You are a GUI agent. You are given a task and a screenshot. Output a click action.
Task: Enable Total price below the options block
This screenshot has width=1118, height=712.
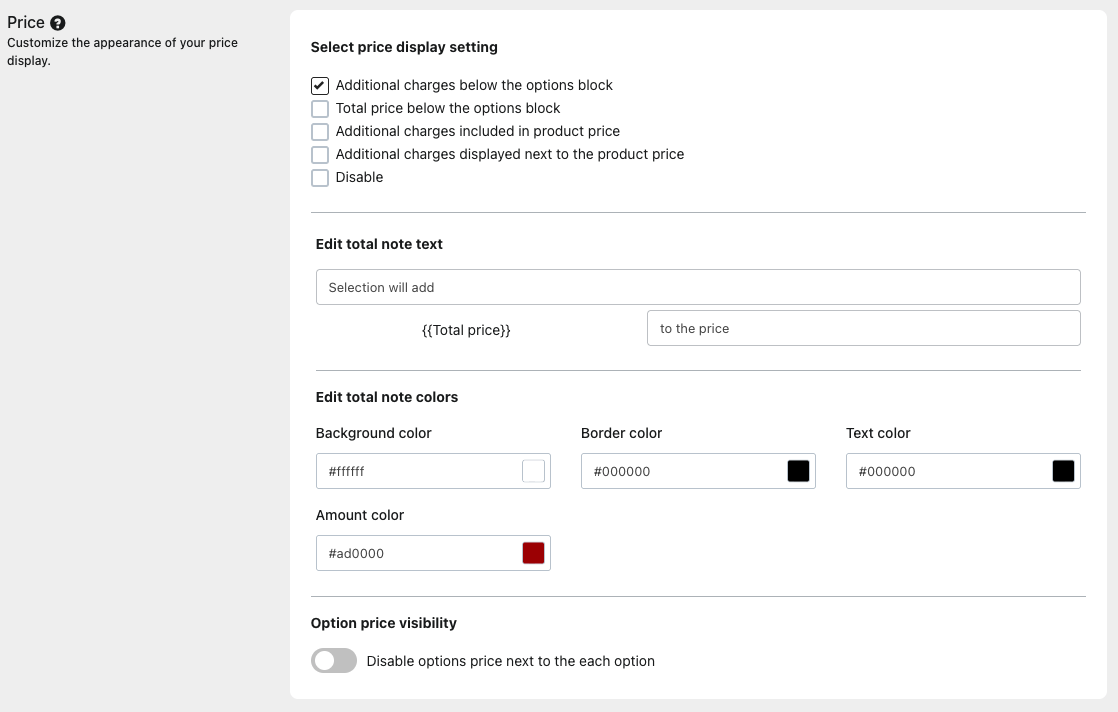[320, 109]
